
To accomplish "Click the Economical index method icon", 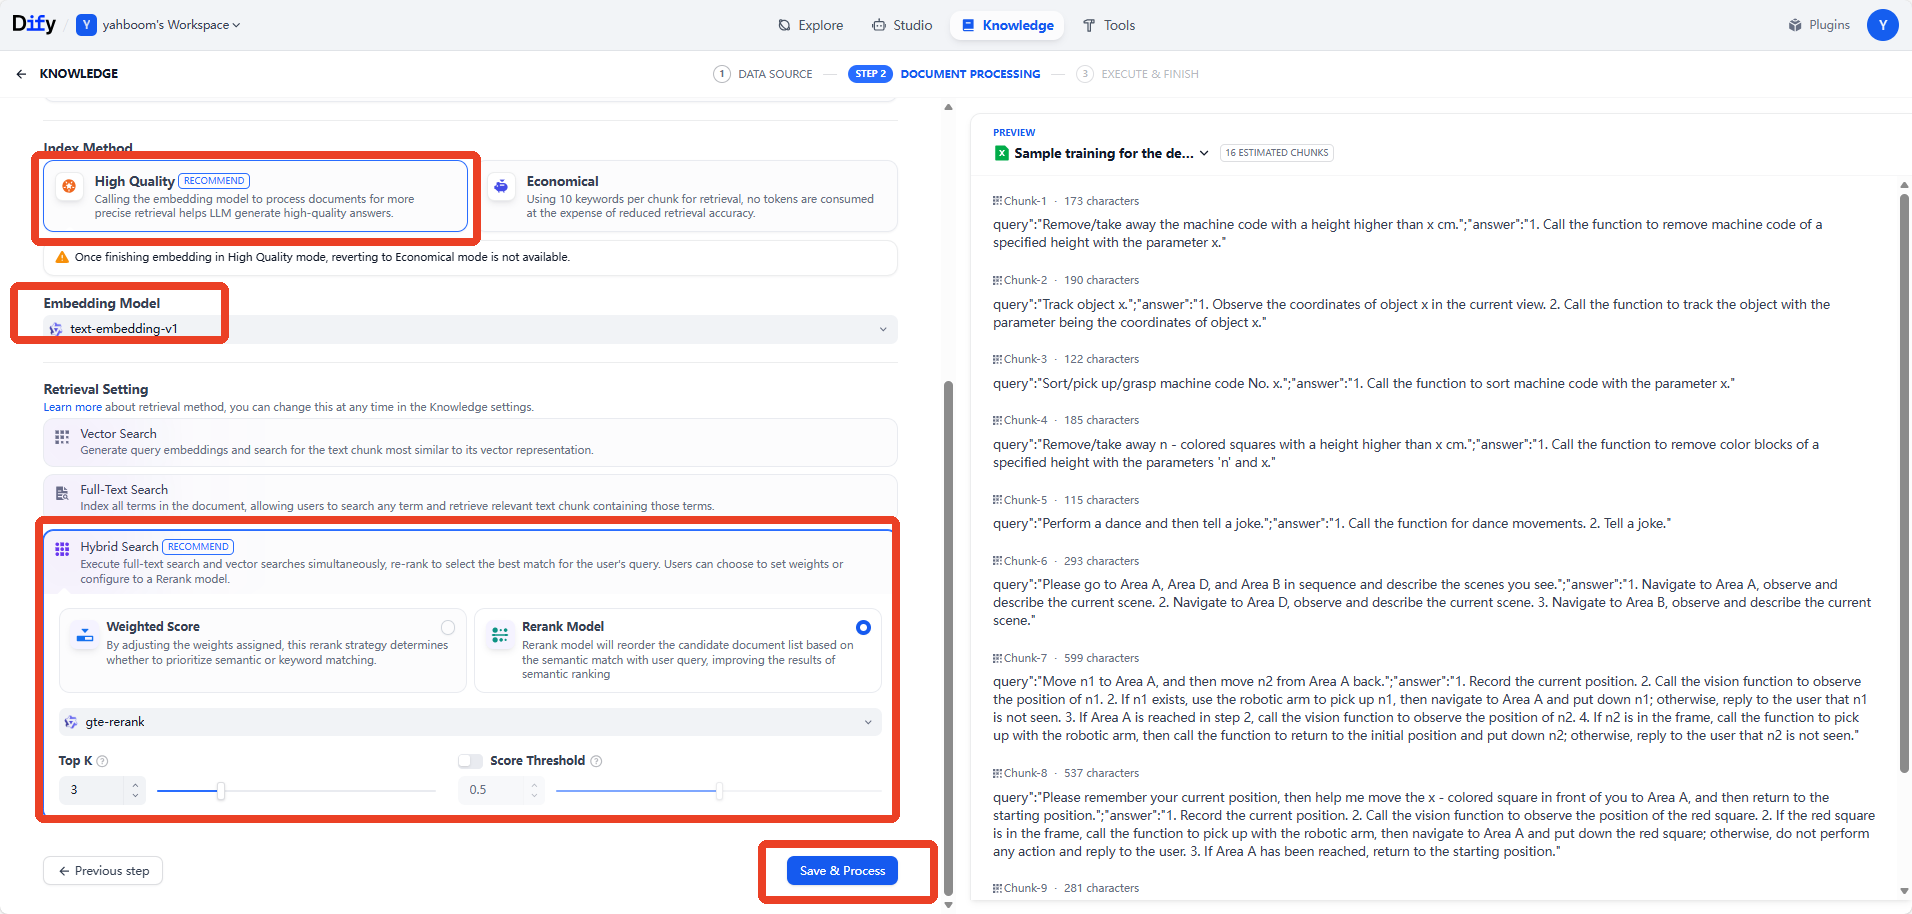I will pyautogui.click(x=501, y=186).
